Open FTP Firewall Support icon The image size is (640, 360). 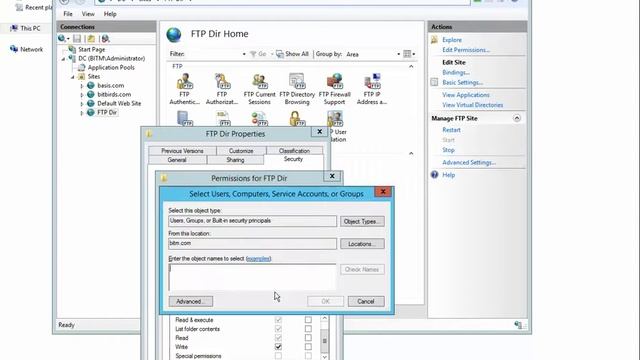334,81
